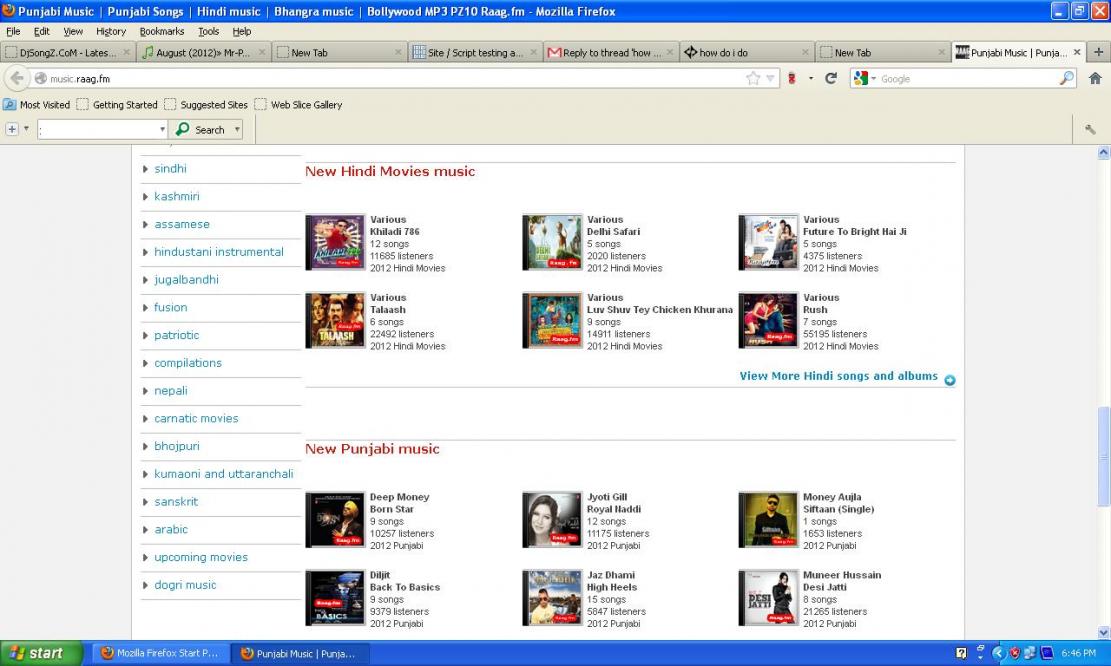1111x666 pixels.
Task: Click the plus icon on search toolbar
Action: [12, 129]
